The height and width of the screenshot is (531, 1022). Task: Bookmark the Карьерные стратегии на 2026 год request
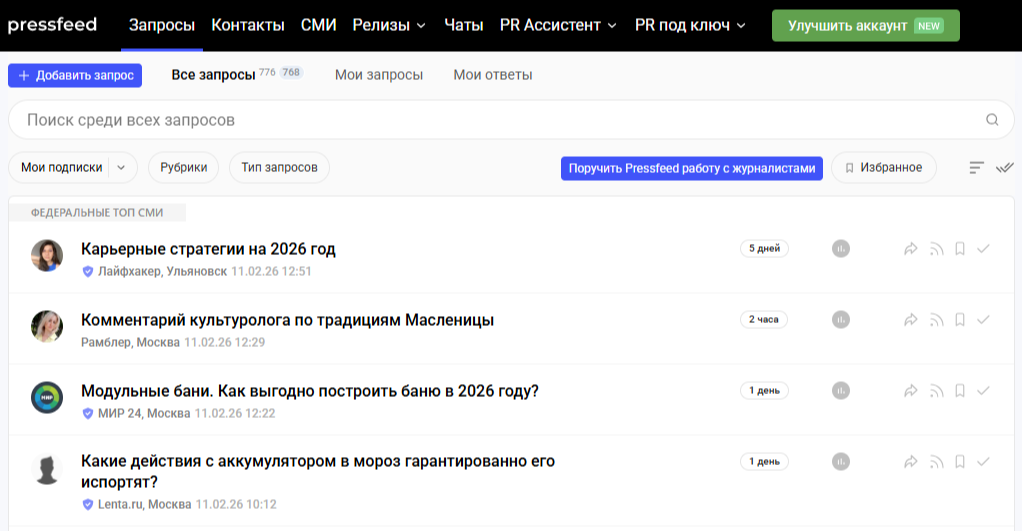[959, 249]
